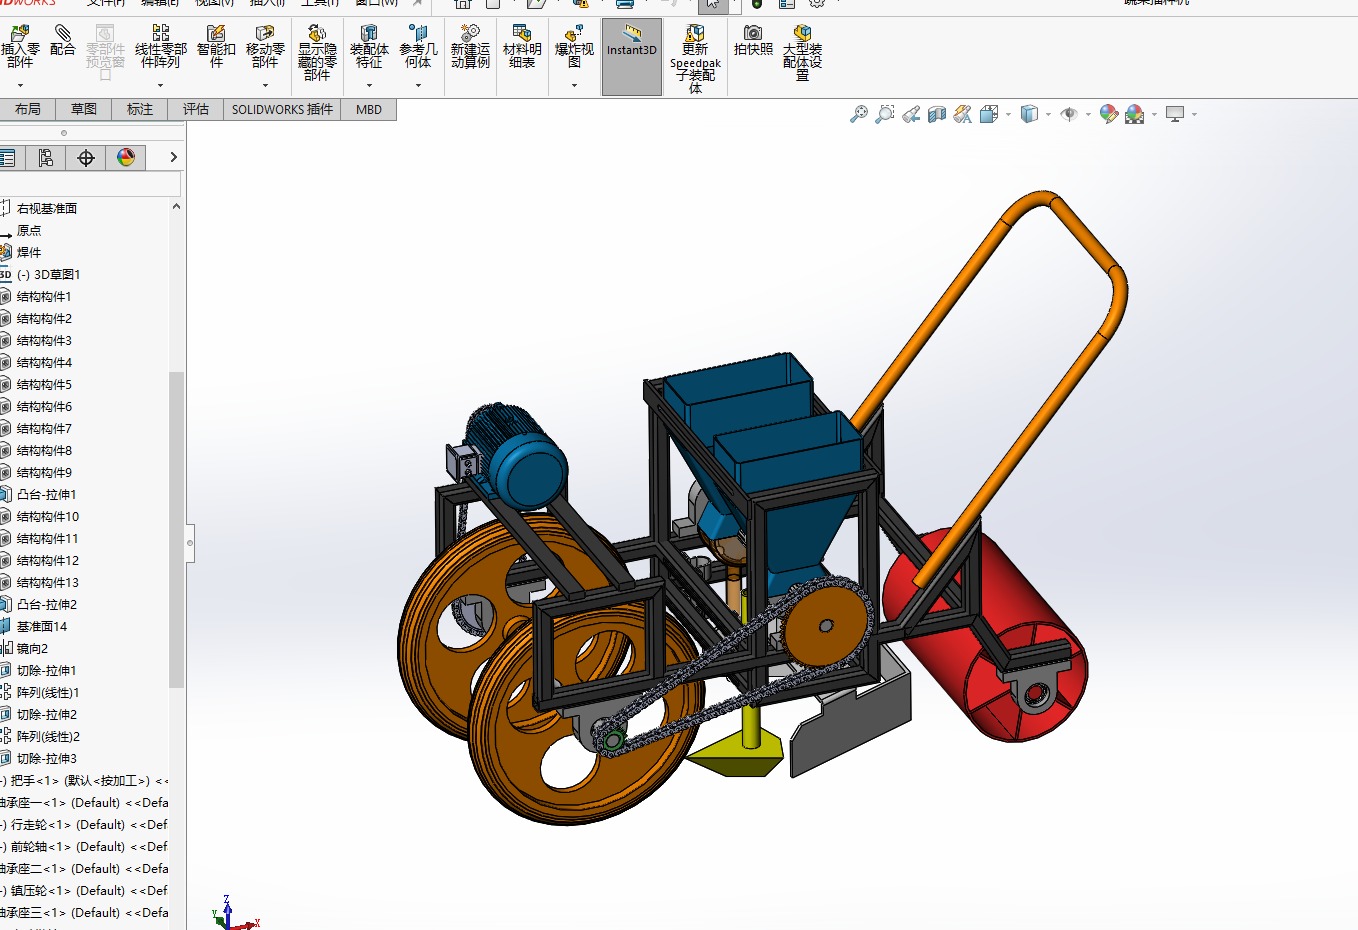Take a snapshot with 拍快照
The image size is (1358, 930).
[x=753, y=42]
